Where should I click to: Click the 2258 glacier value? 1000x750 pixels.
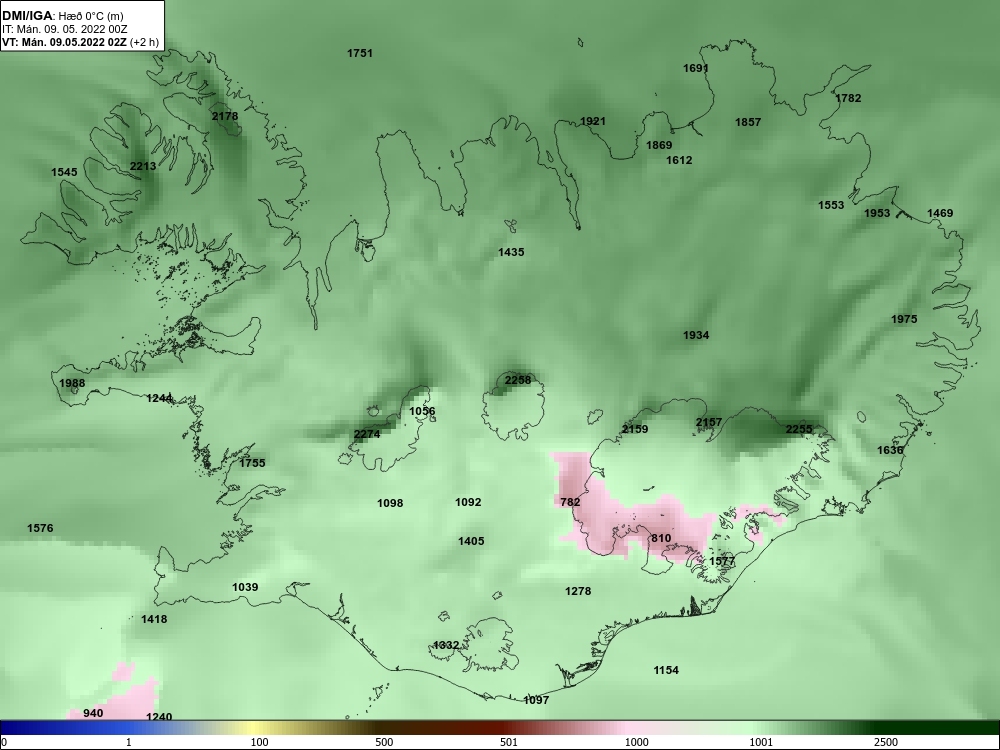tap(518, 380)
